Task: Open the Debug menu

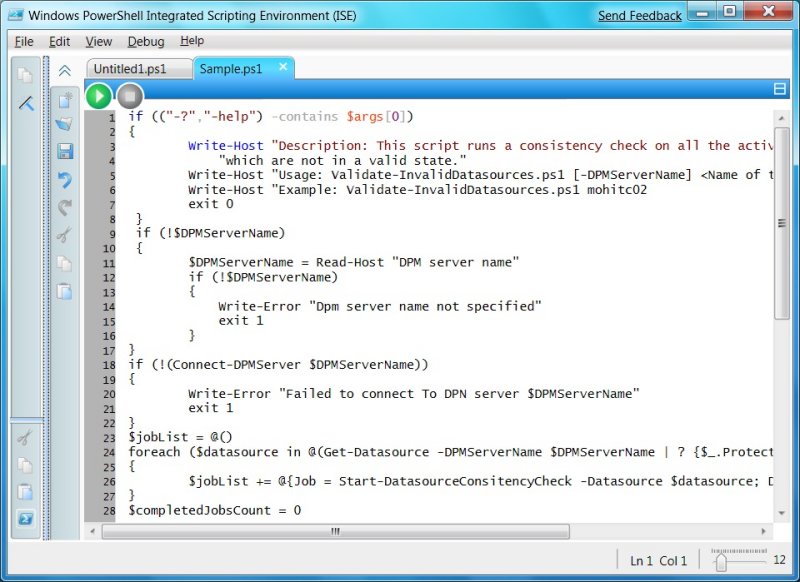Action: click(x=145, y=41)
